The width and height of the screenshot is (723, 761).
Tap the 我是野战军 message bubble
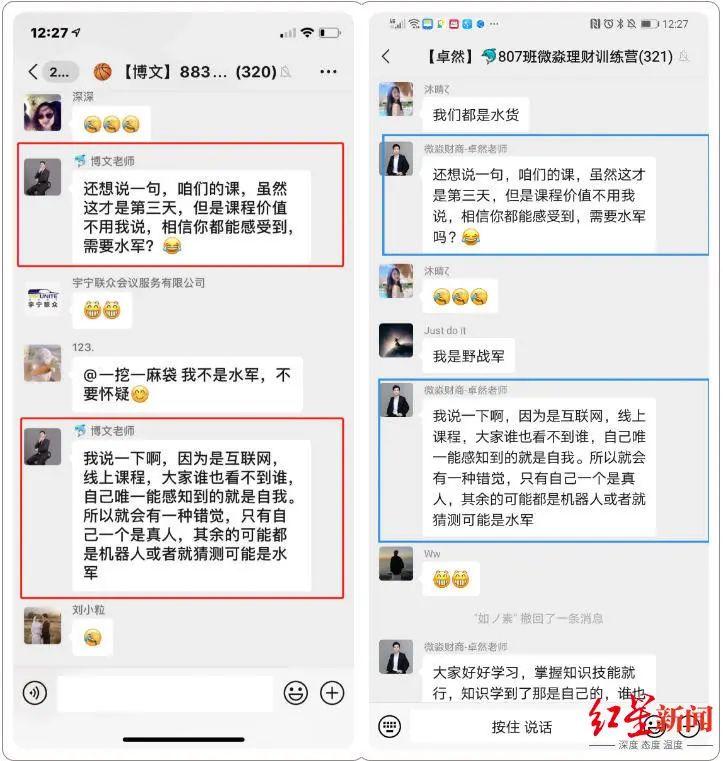coord(469,356)
